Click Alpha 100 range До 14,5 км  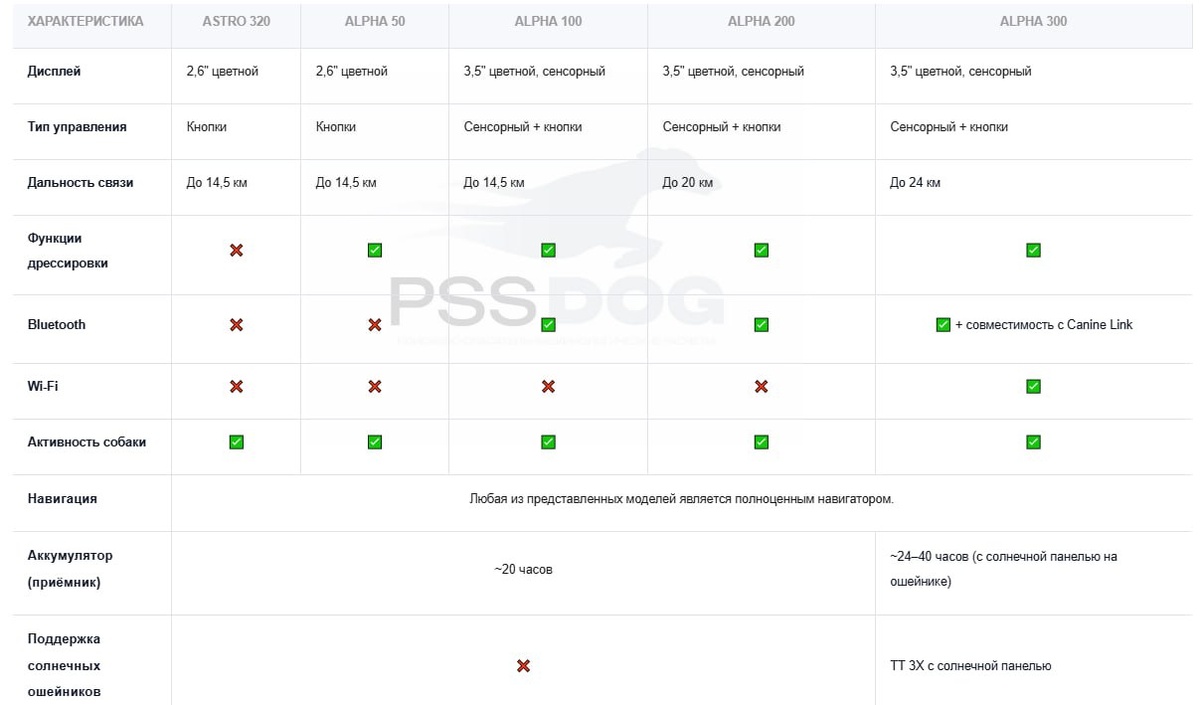[494, 183]
